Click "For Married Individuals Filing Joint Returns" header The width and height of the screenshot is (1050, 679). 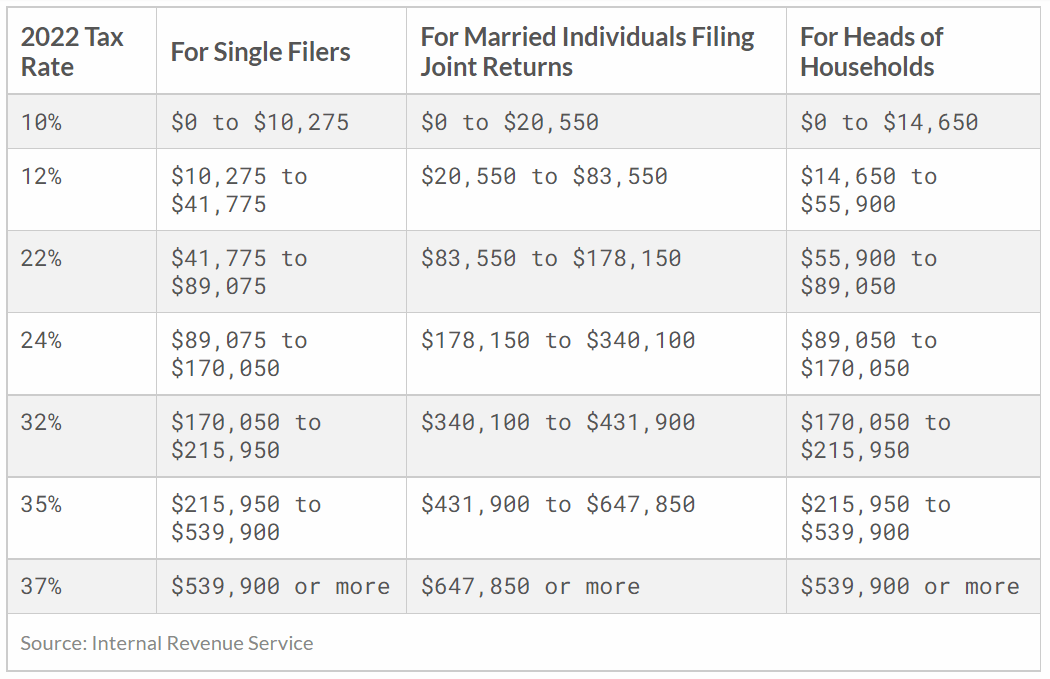[x=587, y=52]
